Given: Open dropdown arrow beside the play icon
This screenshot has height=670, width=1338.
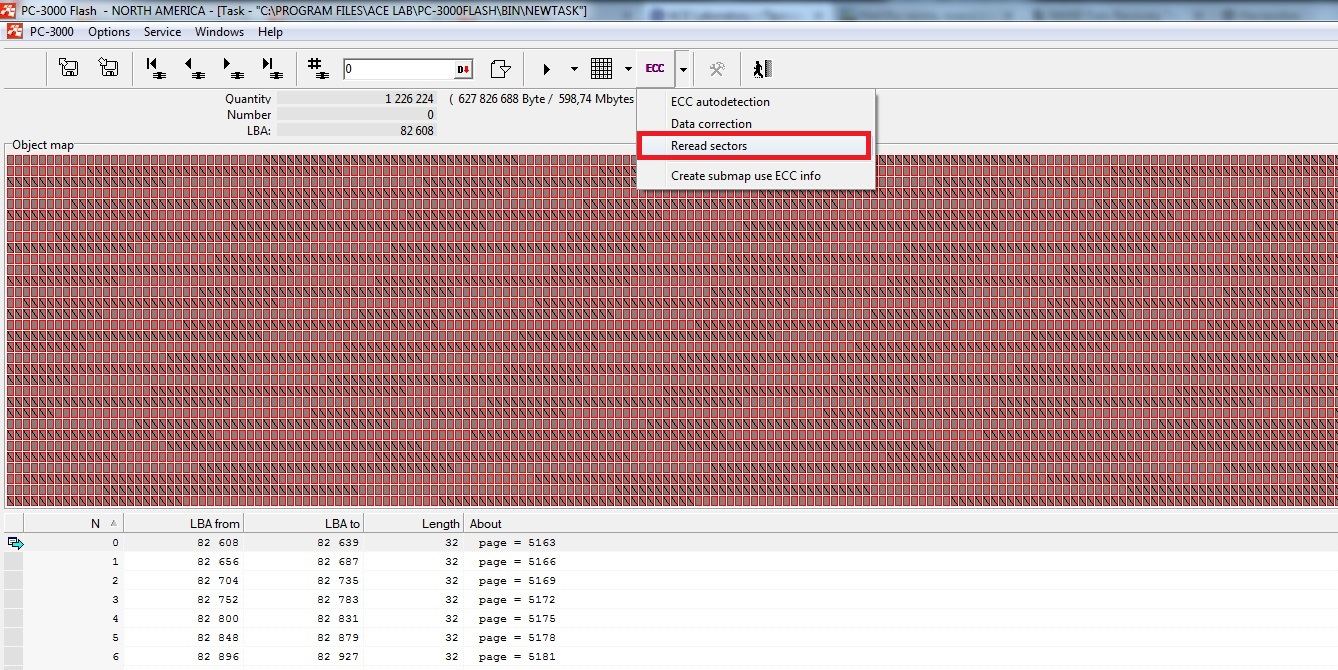Looking at the screenshot, I should coord(574,69).
